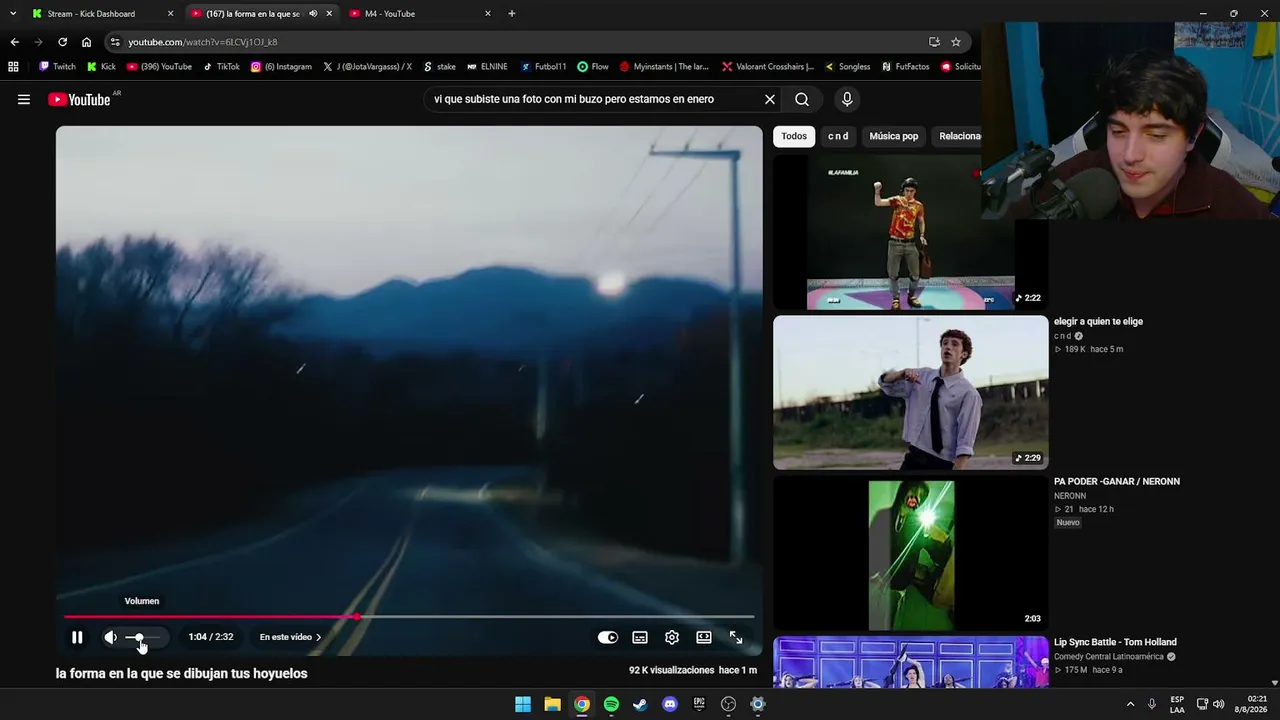Switch keyboard layout via ESP LAA indicator
Viewport: 1280px width, 720px height.
(x=1177, y=704)
